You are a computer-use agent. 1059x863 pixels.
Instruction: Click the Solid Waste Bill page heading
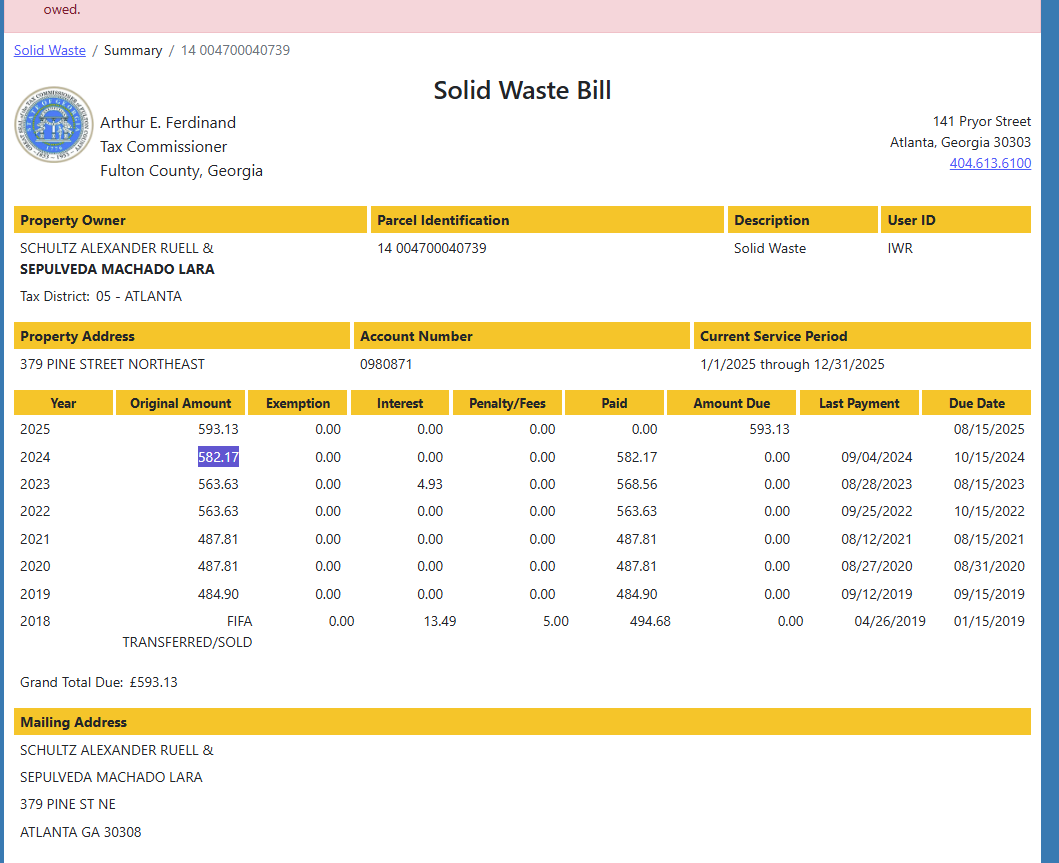click(522, 90)
